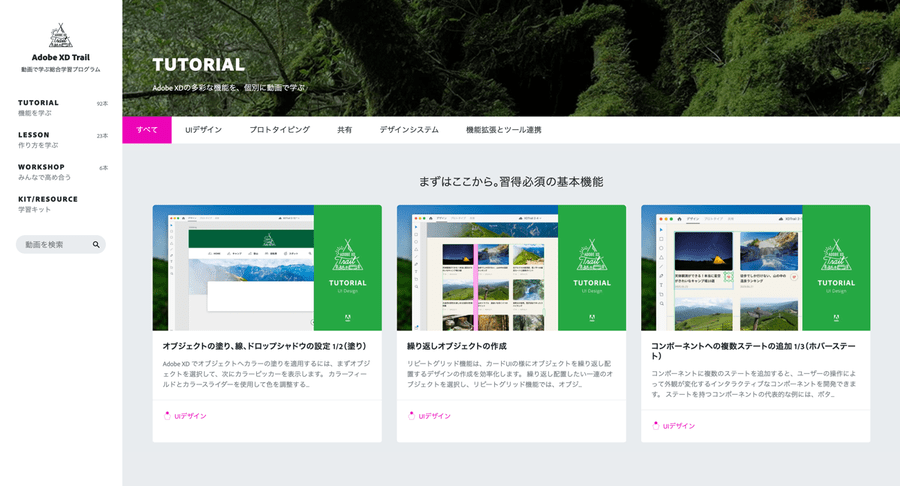The height and width of the screenshot is (486, 900).
Task: Click the tag icon on the first card
Action: pos(168,415)
